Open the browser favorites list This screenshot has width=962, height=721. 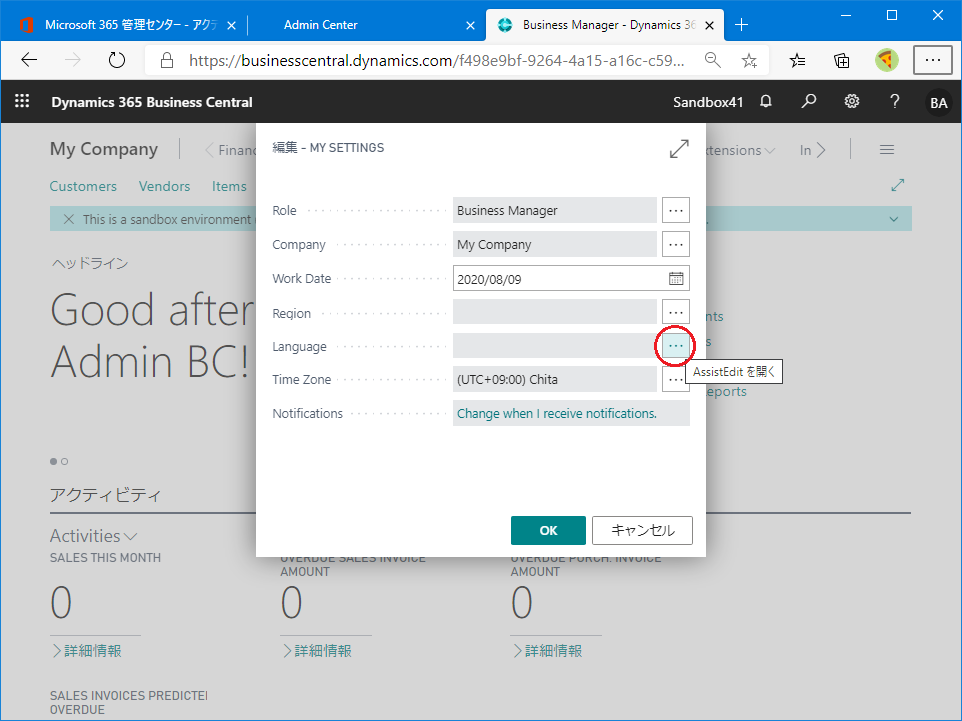[x=798, y=60]
